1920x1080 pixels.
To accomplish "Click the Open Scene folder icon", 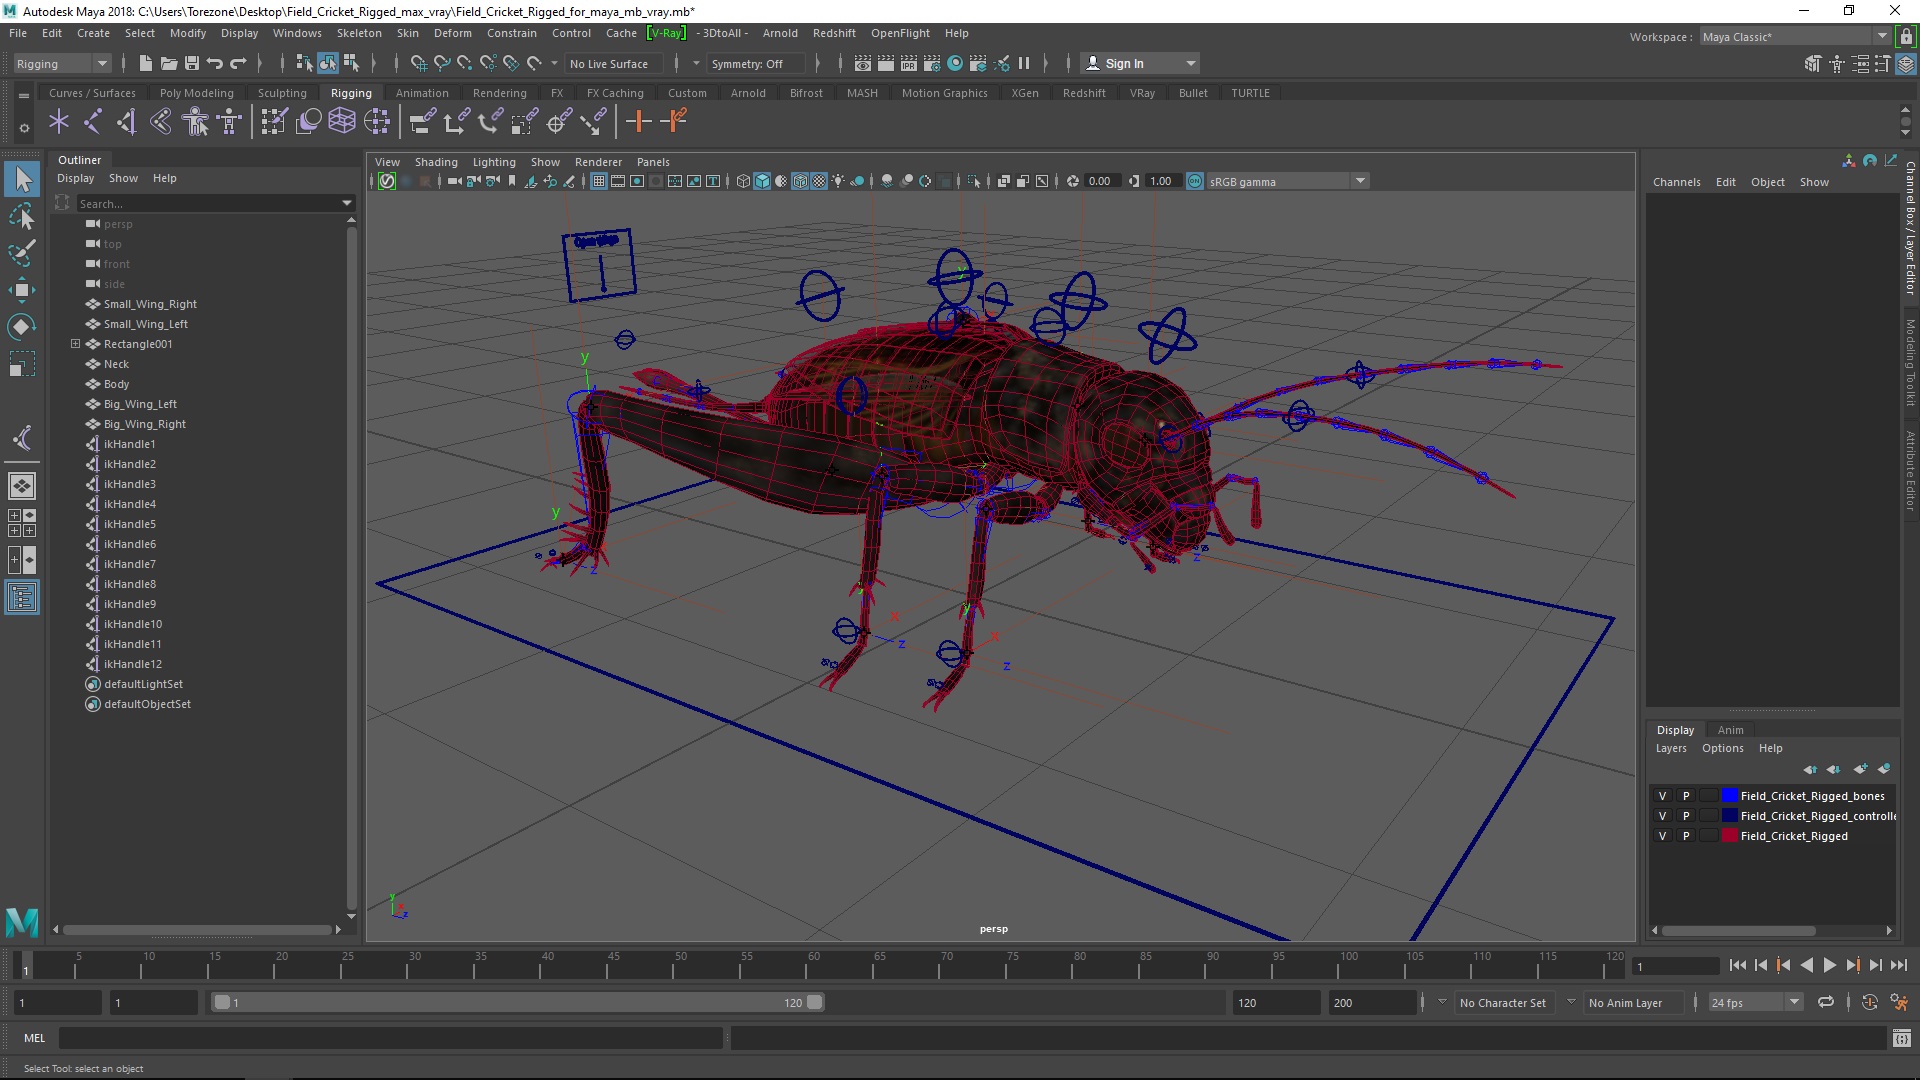I will pos(169,63).
